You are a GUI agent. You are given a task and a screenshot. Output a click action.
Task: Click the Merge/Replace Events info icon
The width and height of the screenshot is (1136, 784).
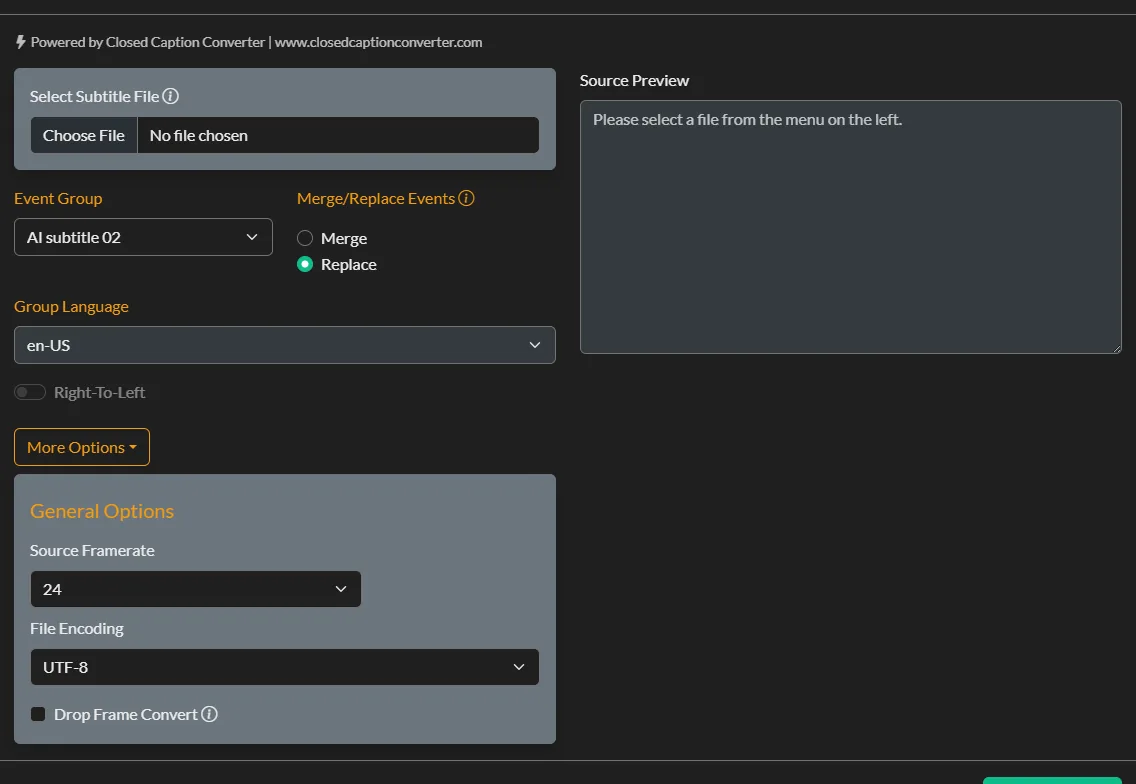pyautogui.click(x=467, y=198)
